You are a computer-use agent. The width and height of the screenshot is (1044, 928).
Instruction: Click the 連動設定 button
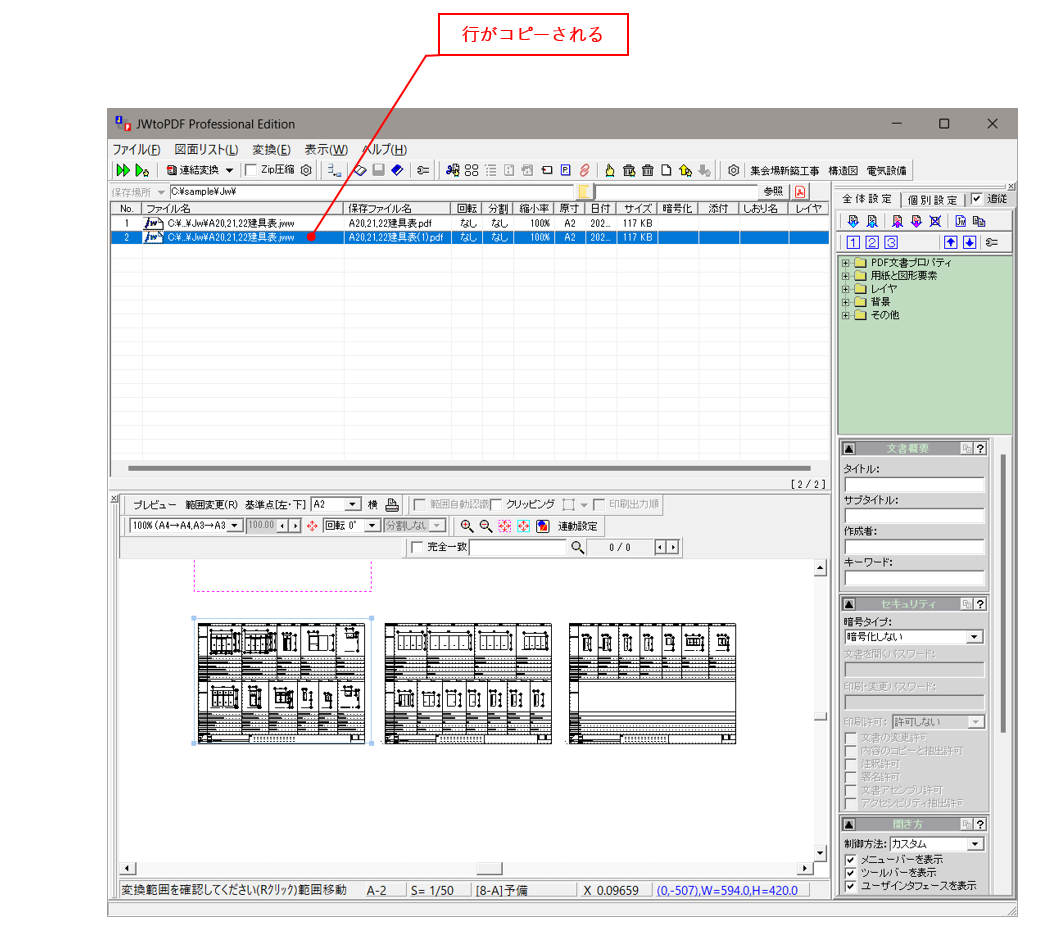[x=577, y=526]
